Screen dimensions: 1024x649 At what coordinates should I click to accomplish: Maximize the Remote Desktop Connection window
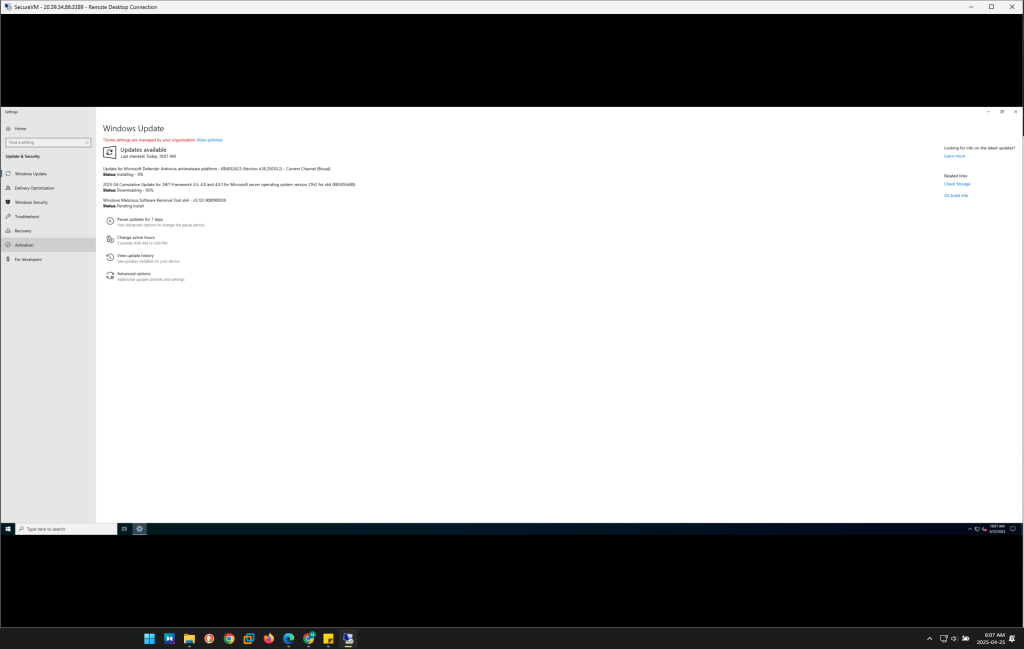(x=991, y=7)
